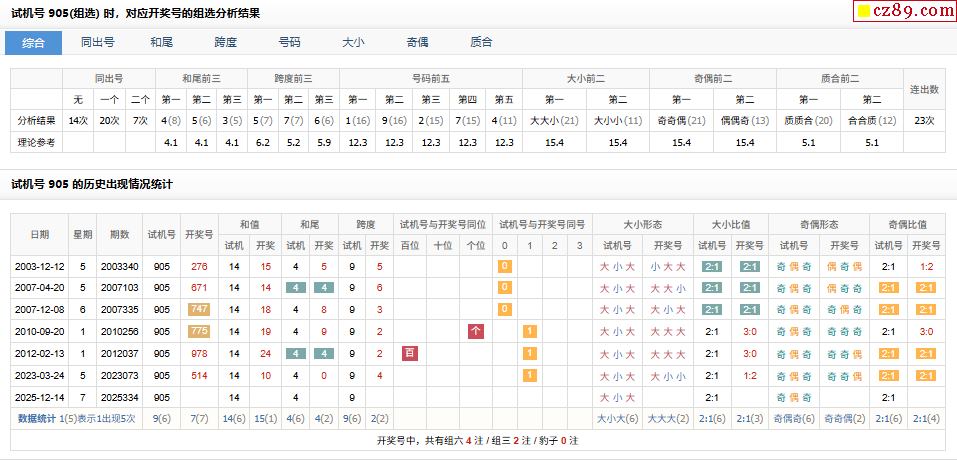Select issue number 2003340
957x460 pixels.
point(120,267)
